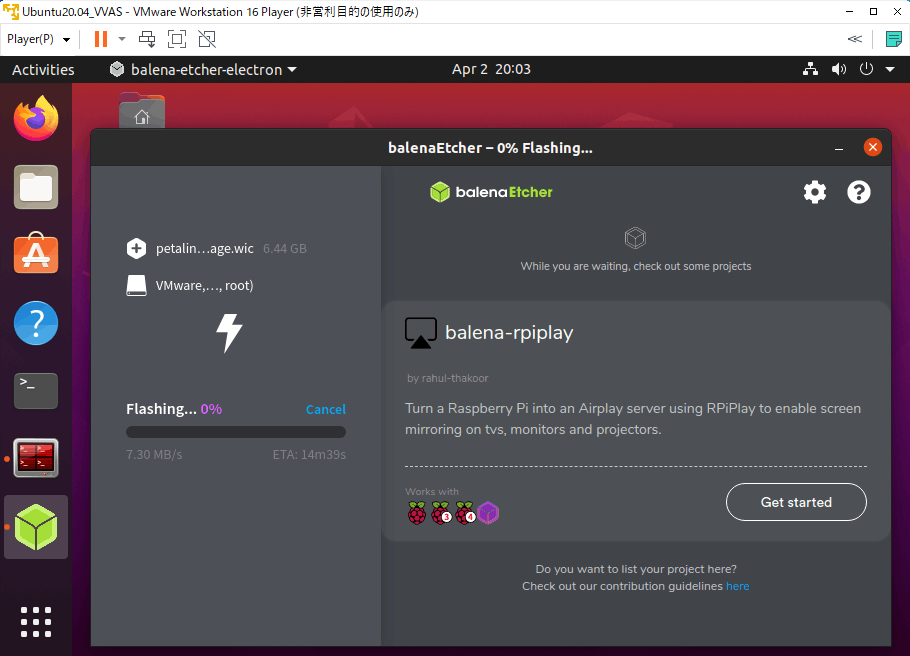Click the Raspberry Pi 4 icon
The height and width of the screenshot is (656, 910).
coord(465,513)
